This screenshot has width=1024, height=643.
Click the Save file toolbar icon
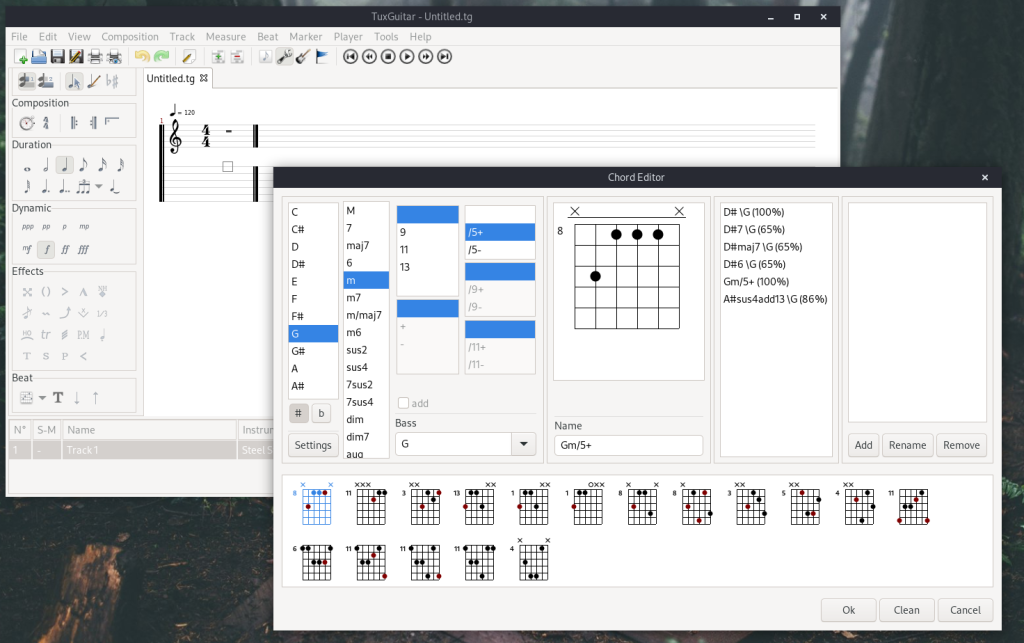(57, 57)
